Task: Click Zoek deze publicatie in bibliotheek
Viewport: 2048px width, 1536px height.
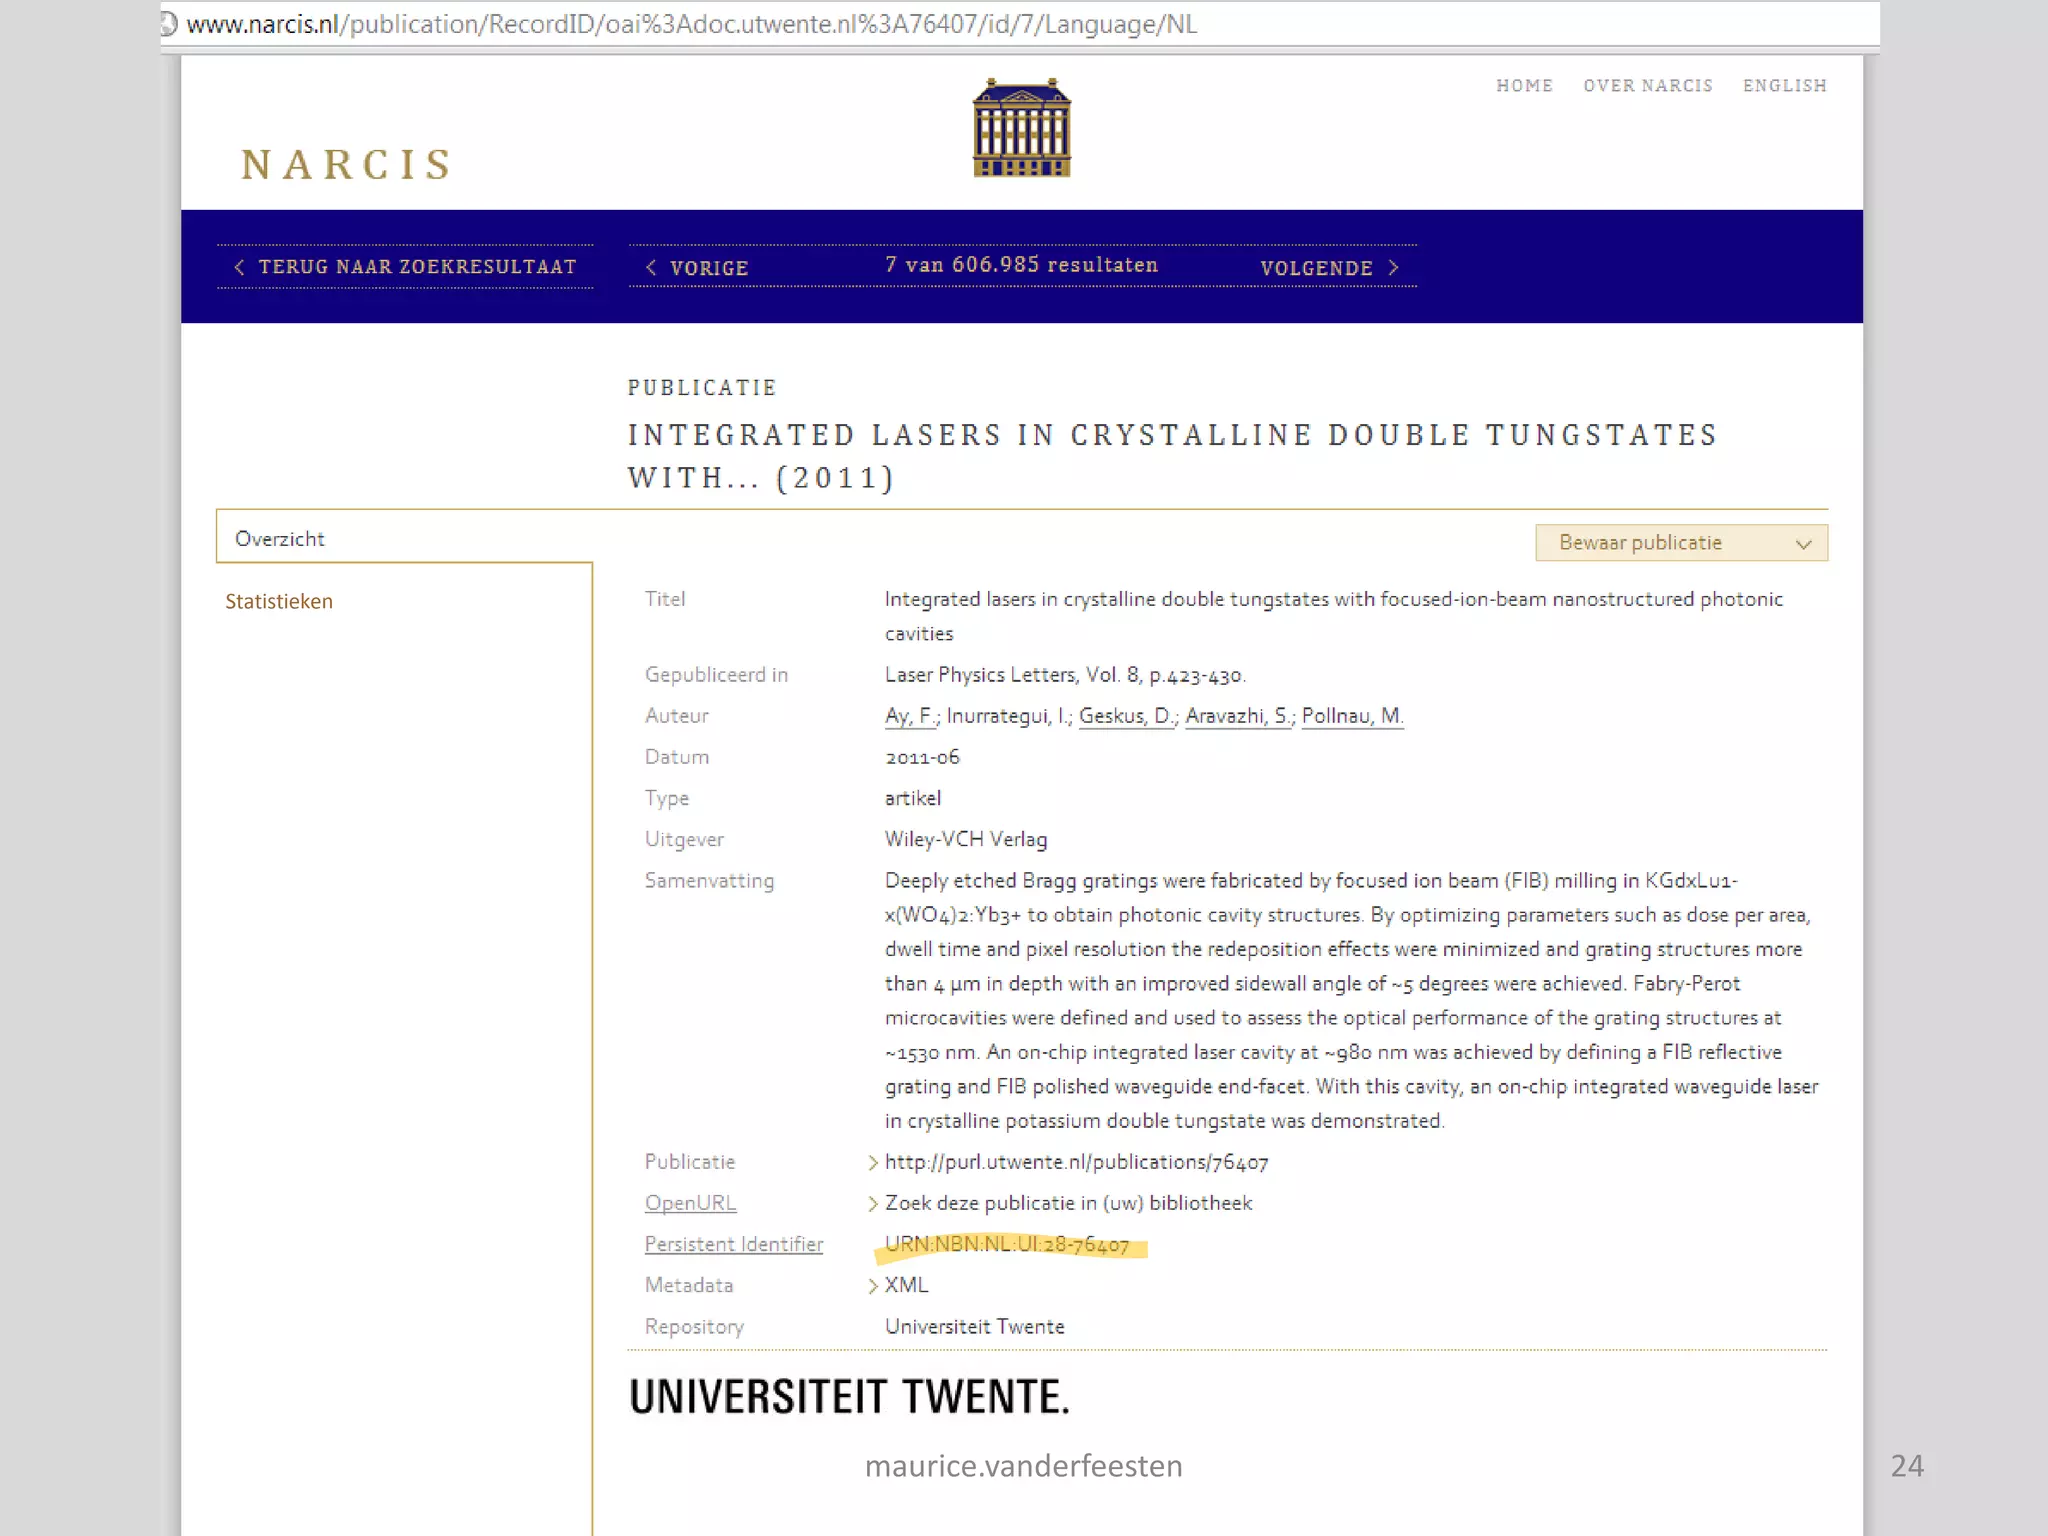Action: [1068, 1203]
